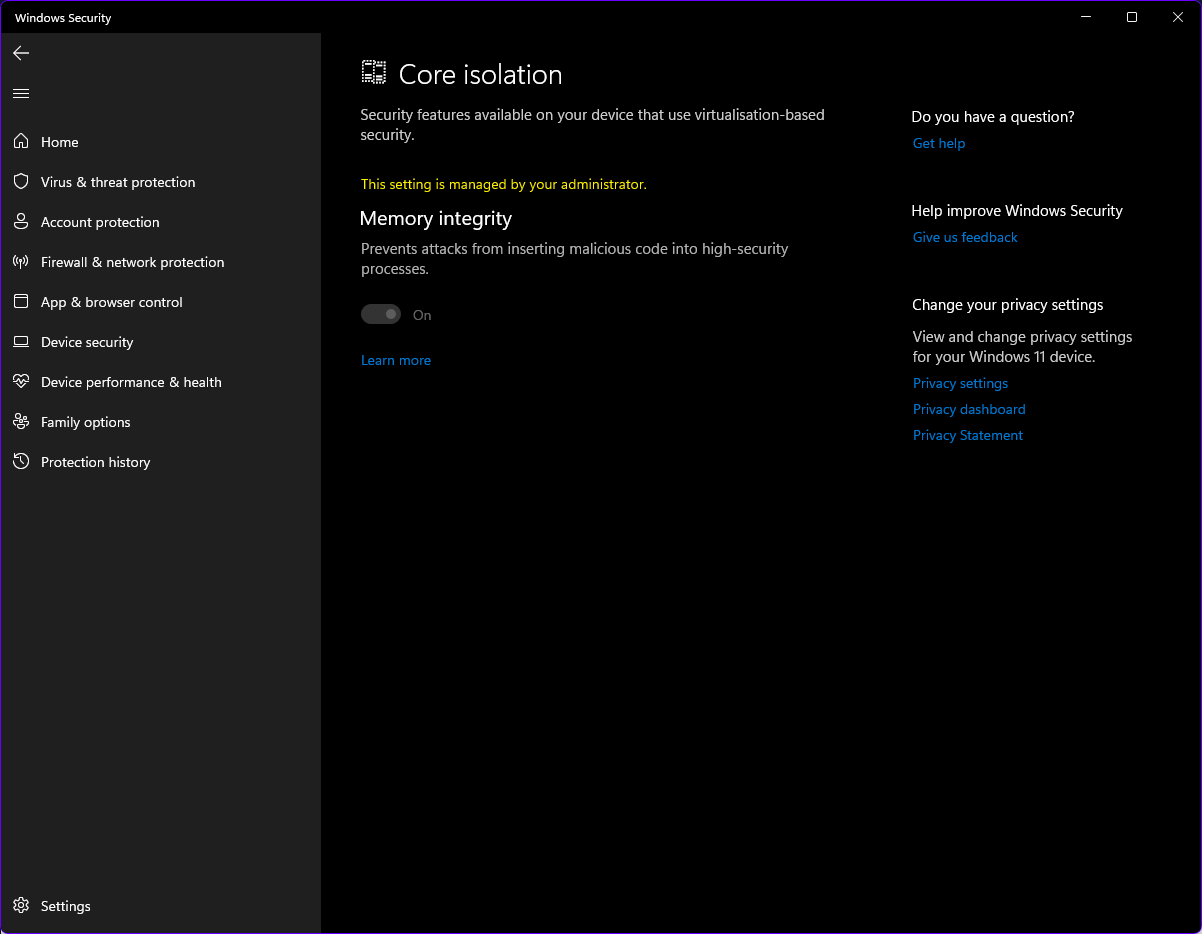
Task: View the Privacy dashboard
Action: [968, 409]
